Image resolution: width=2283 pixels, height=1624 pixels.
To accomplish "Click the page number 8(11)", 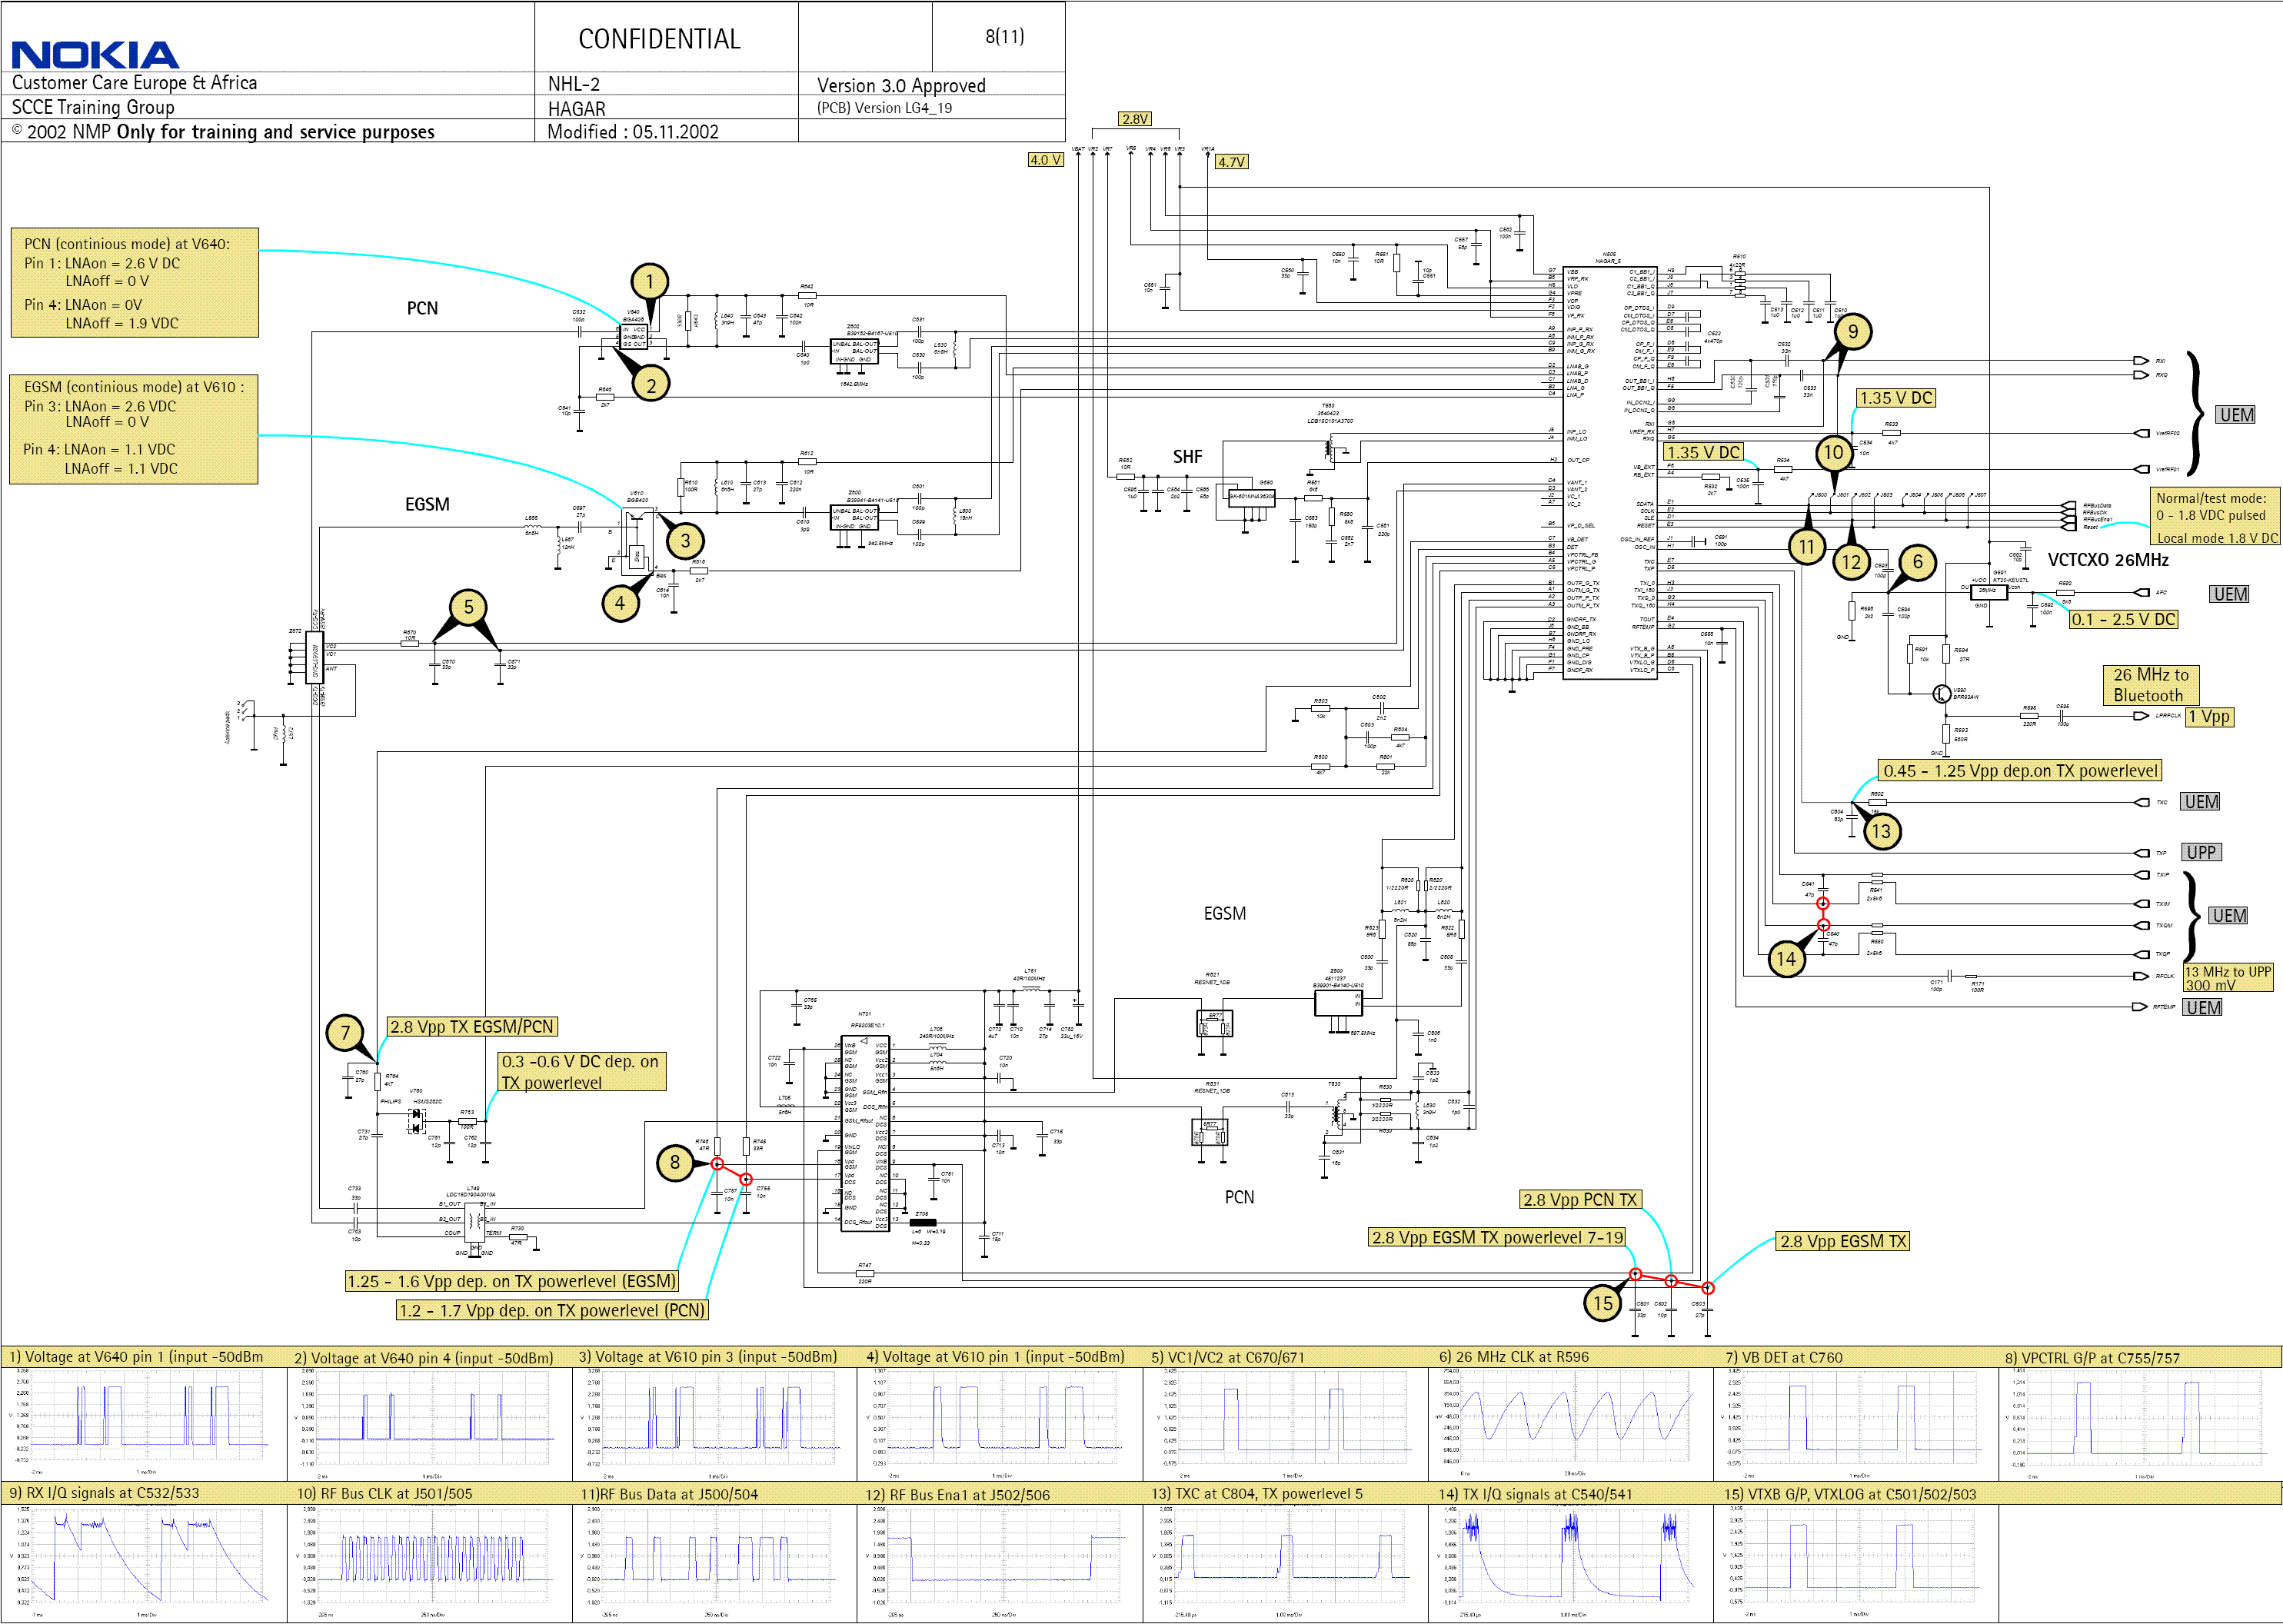I will pyautogui.click(x=1004, y=36).
